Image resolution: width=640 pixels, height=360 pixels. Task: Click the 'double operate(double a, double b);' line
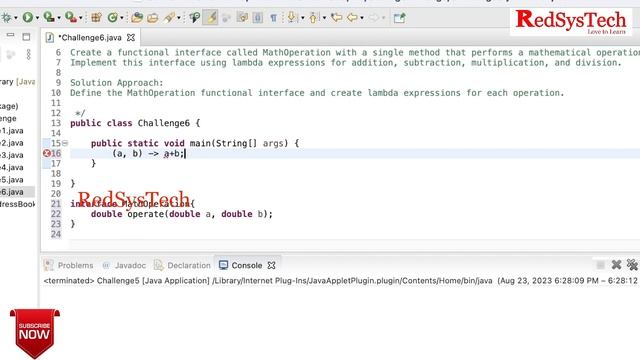coord(182,214)
